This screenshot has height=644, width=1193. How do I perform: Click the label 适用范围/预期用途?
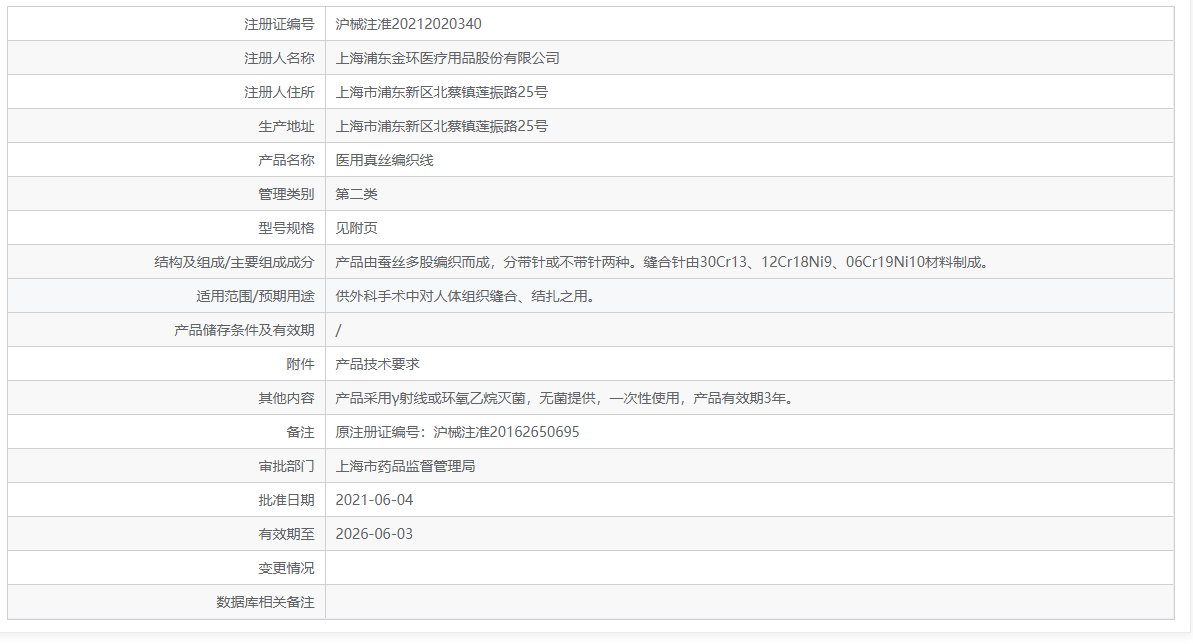255,296
